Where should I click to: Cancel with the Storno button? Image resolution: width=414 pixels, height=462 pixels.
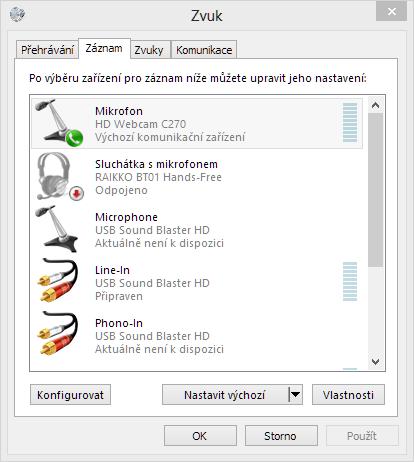click(x=281, y=436)
